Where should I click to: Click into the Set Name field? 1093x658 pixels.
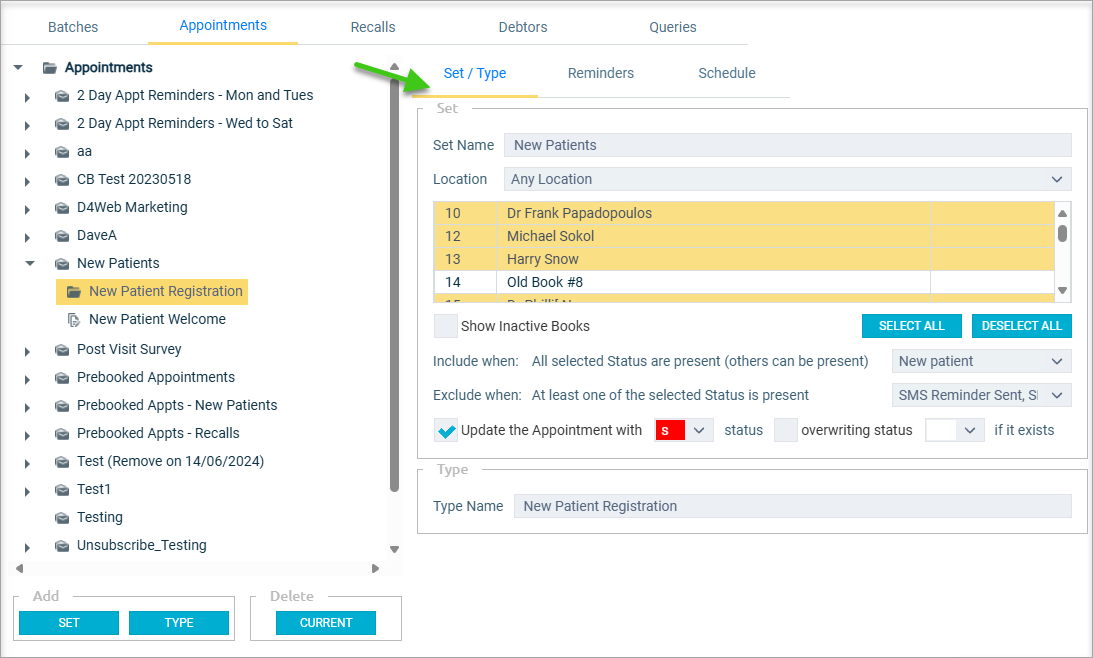coord(788,145)
